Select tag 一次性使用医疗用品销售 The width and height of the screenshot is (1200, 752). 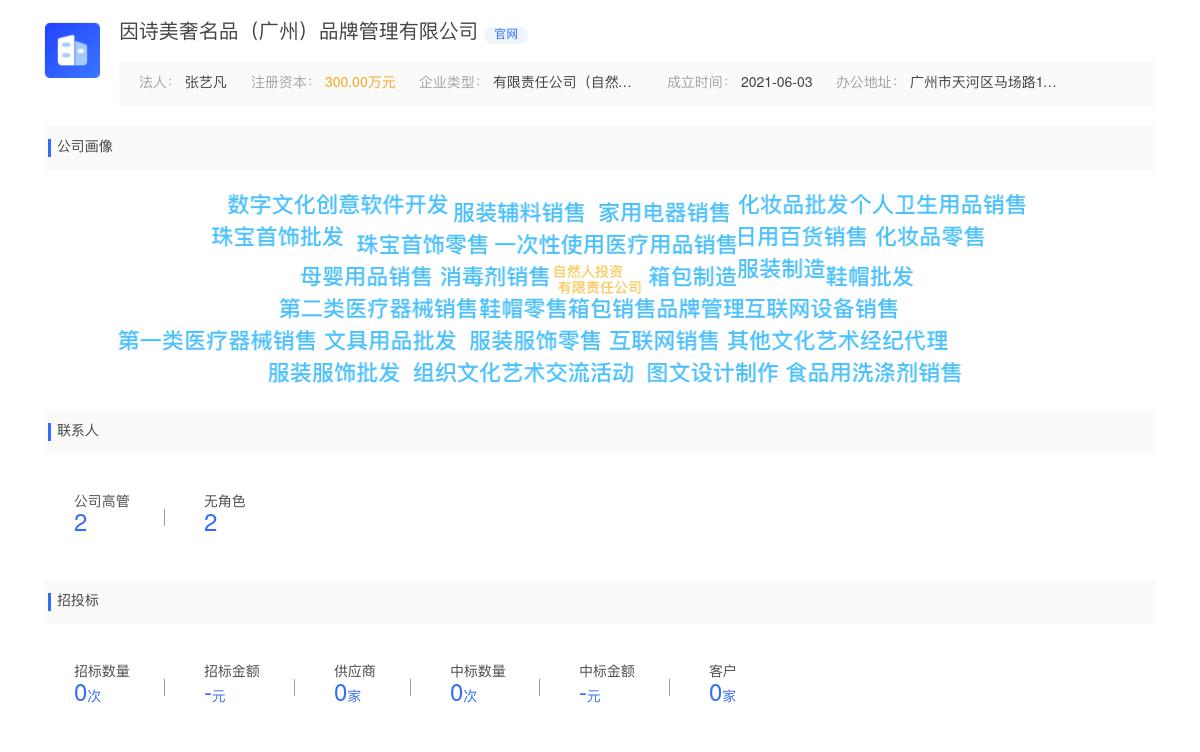click(x=616, y=245)
